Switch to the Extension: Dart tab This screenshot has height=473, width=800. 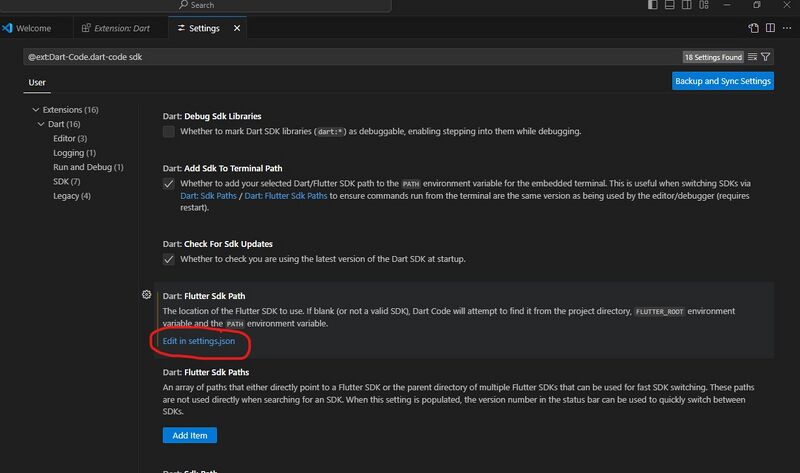pos(121,28)
